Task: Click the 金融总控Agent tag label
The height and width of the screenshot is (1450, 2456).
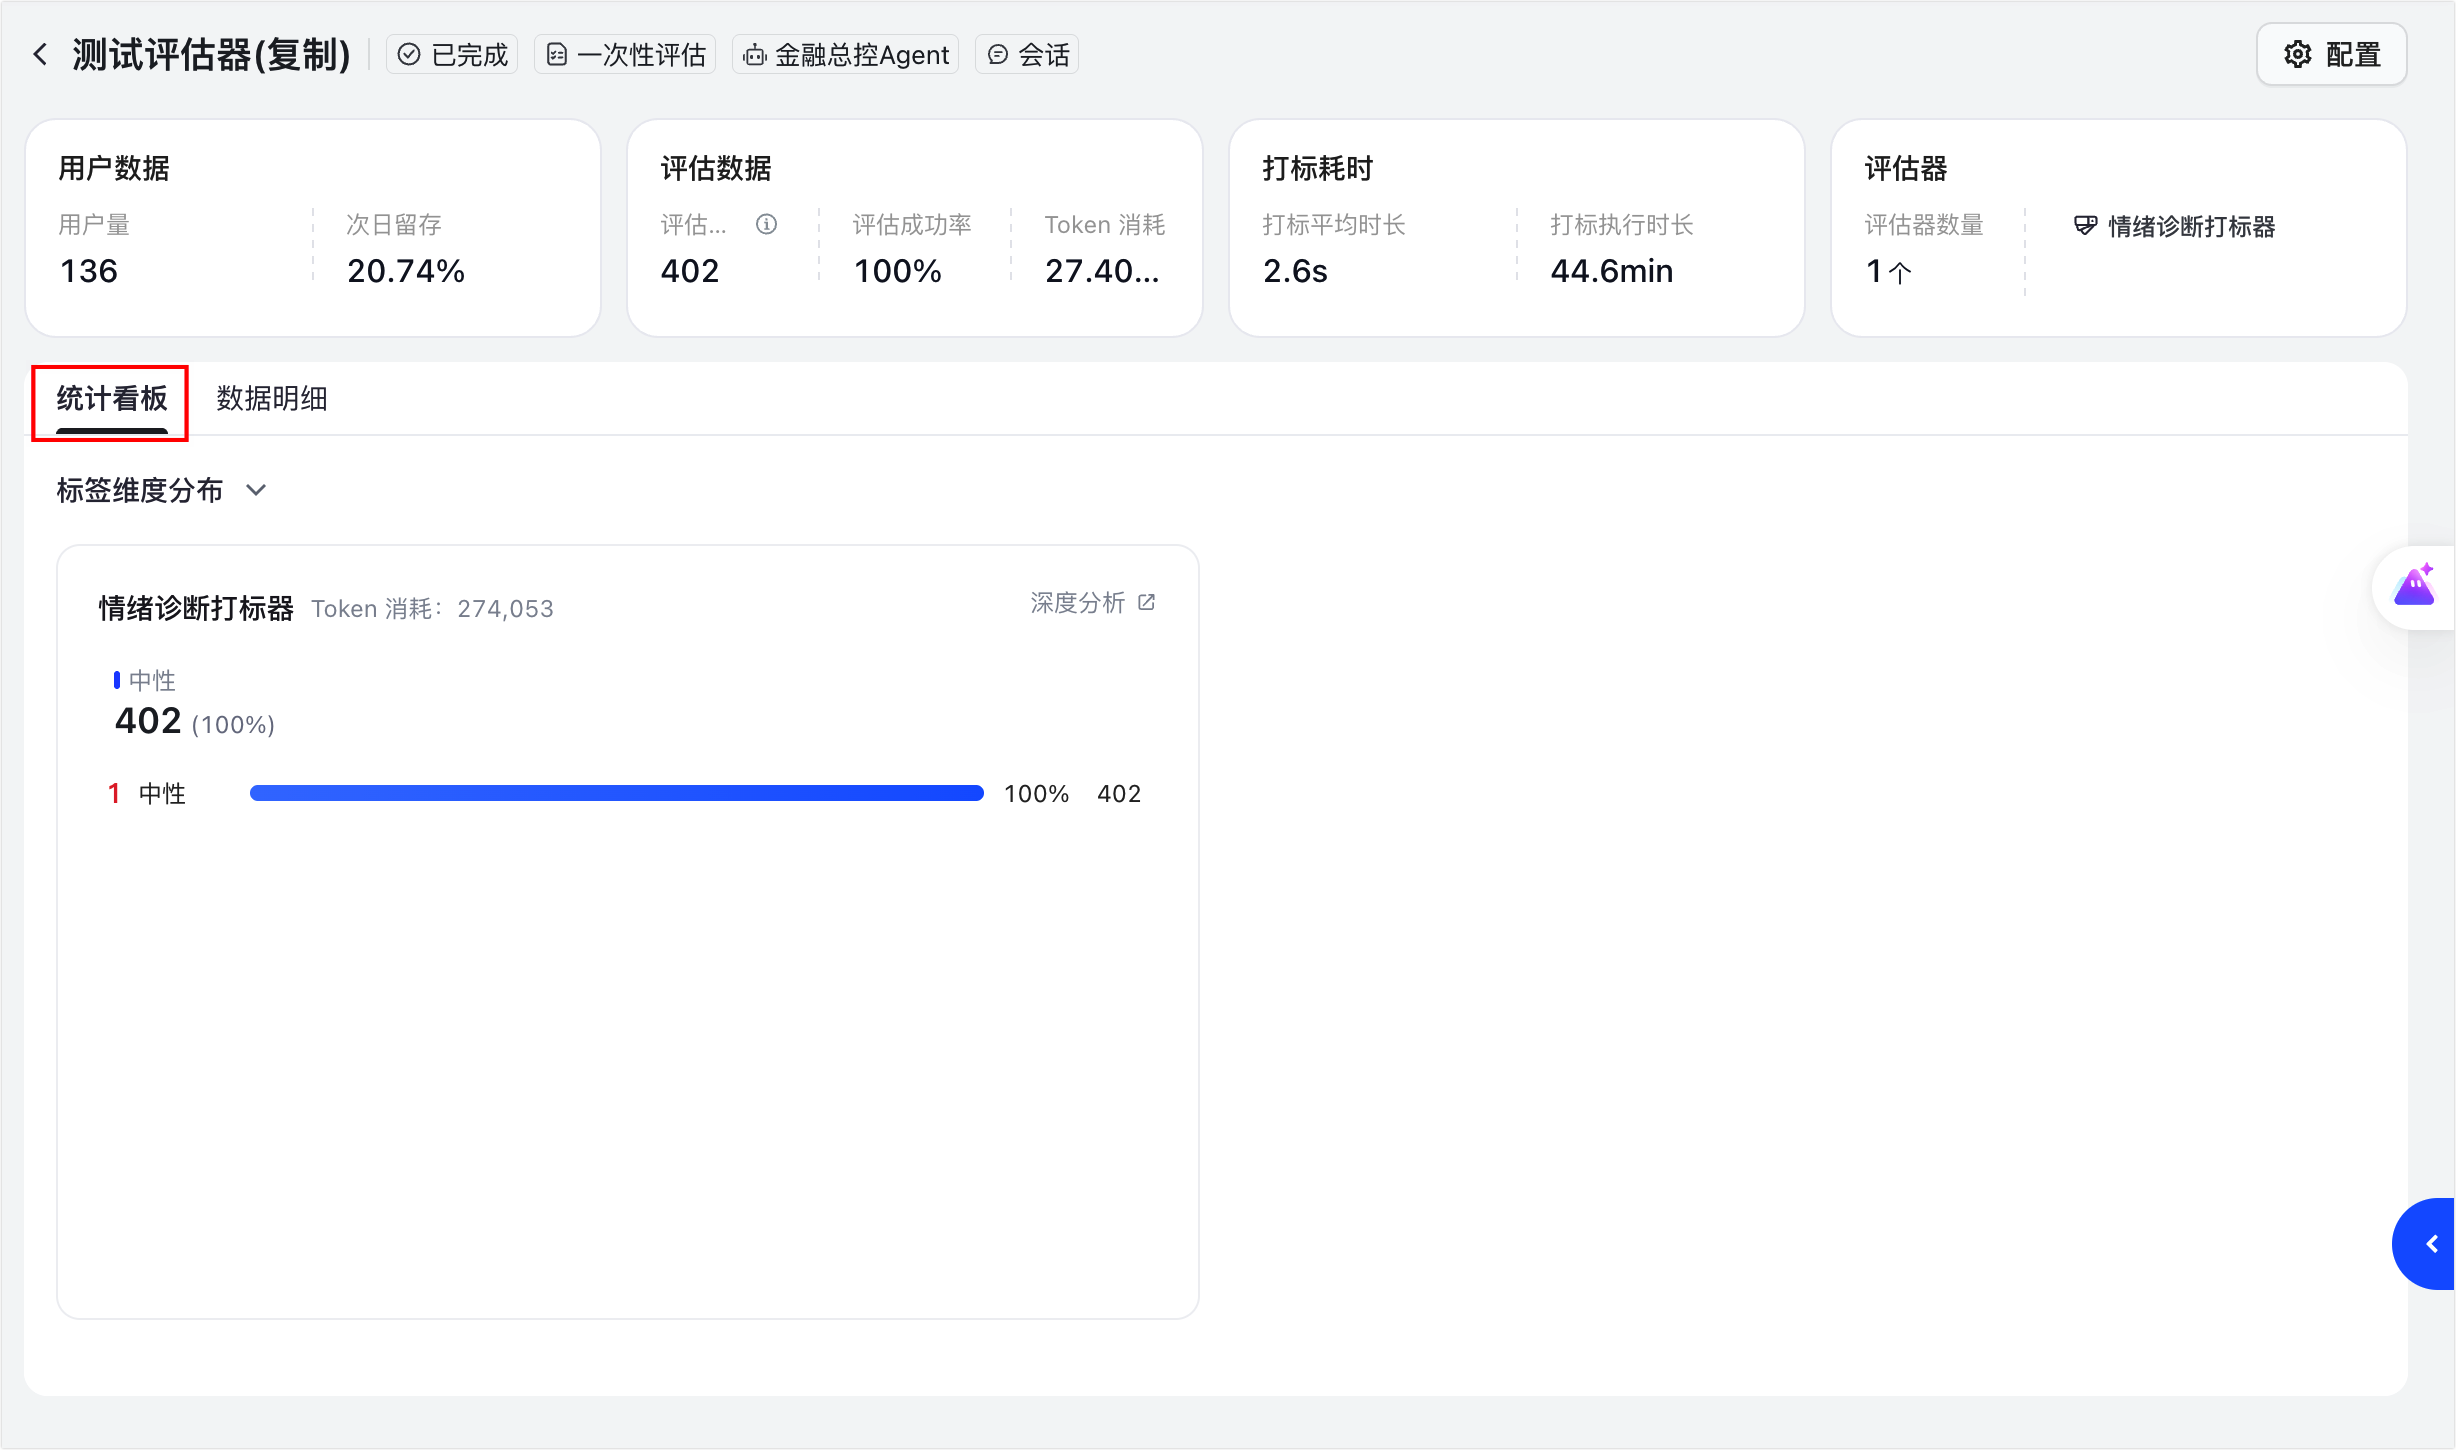Action: [862, 54]
